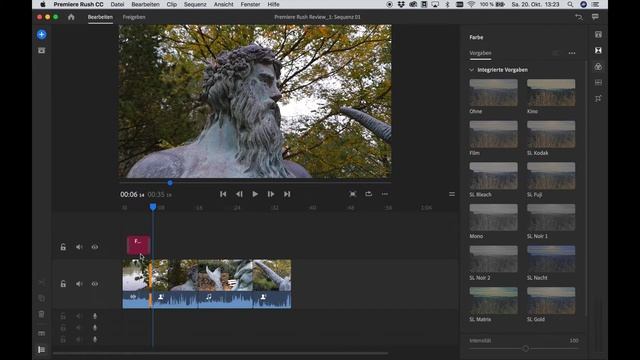The width and height of the screenshot is (640, 360).
Task: Jump to the end of the sequence
Action: click(287, 194)
